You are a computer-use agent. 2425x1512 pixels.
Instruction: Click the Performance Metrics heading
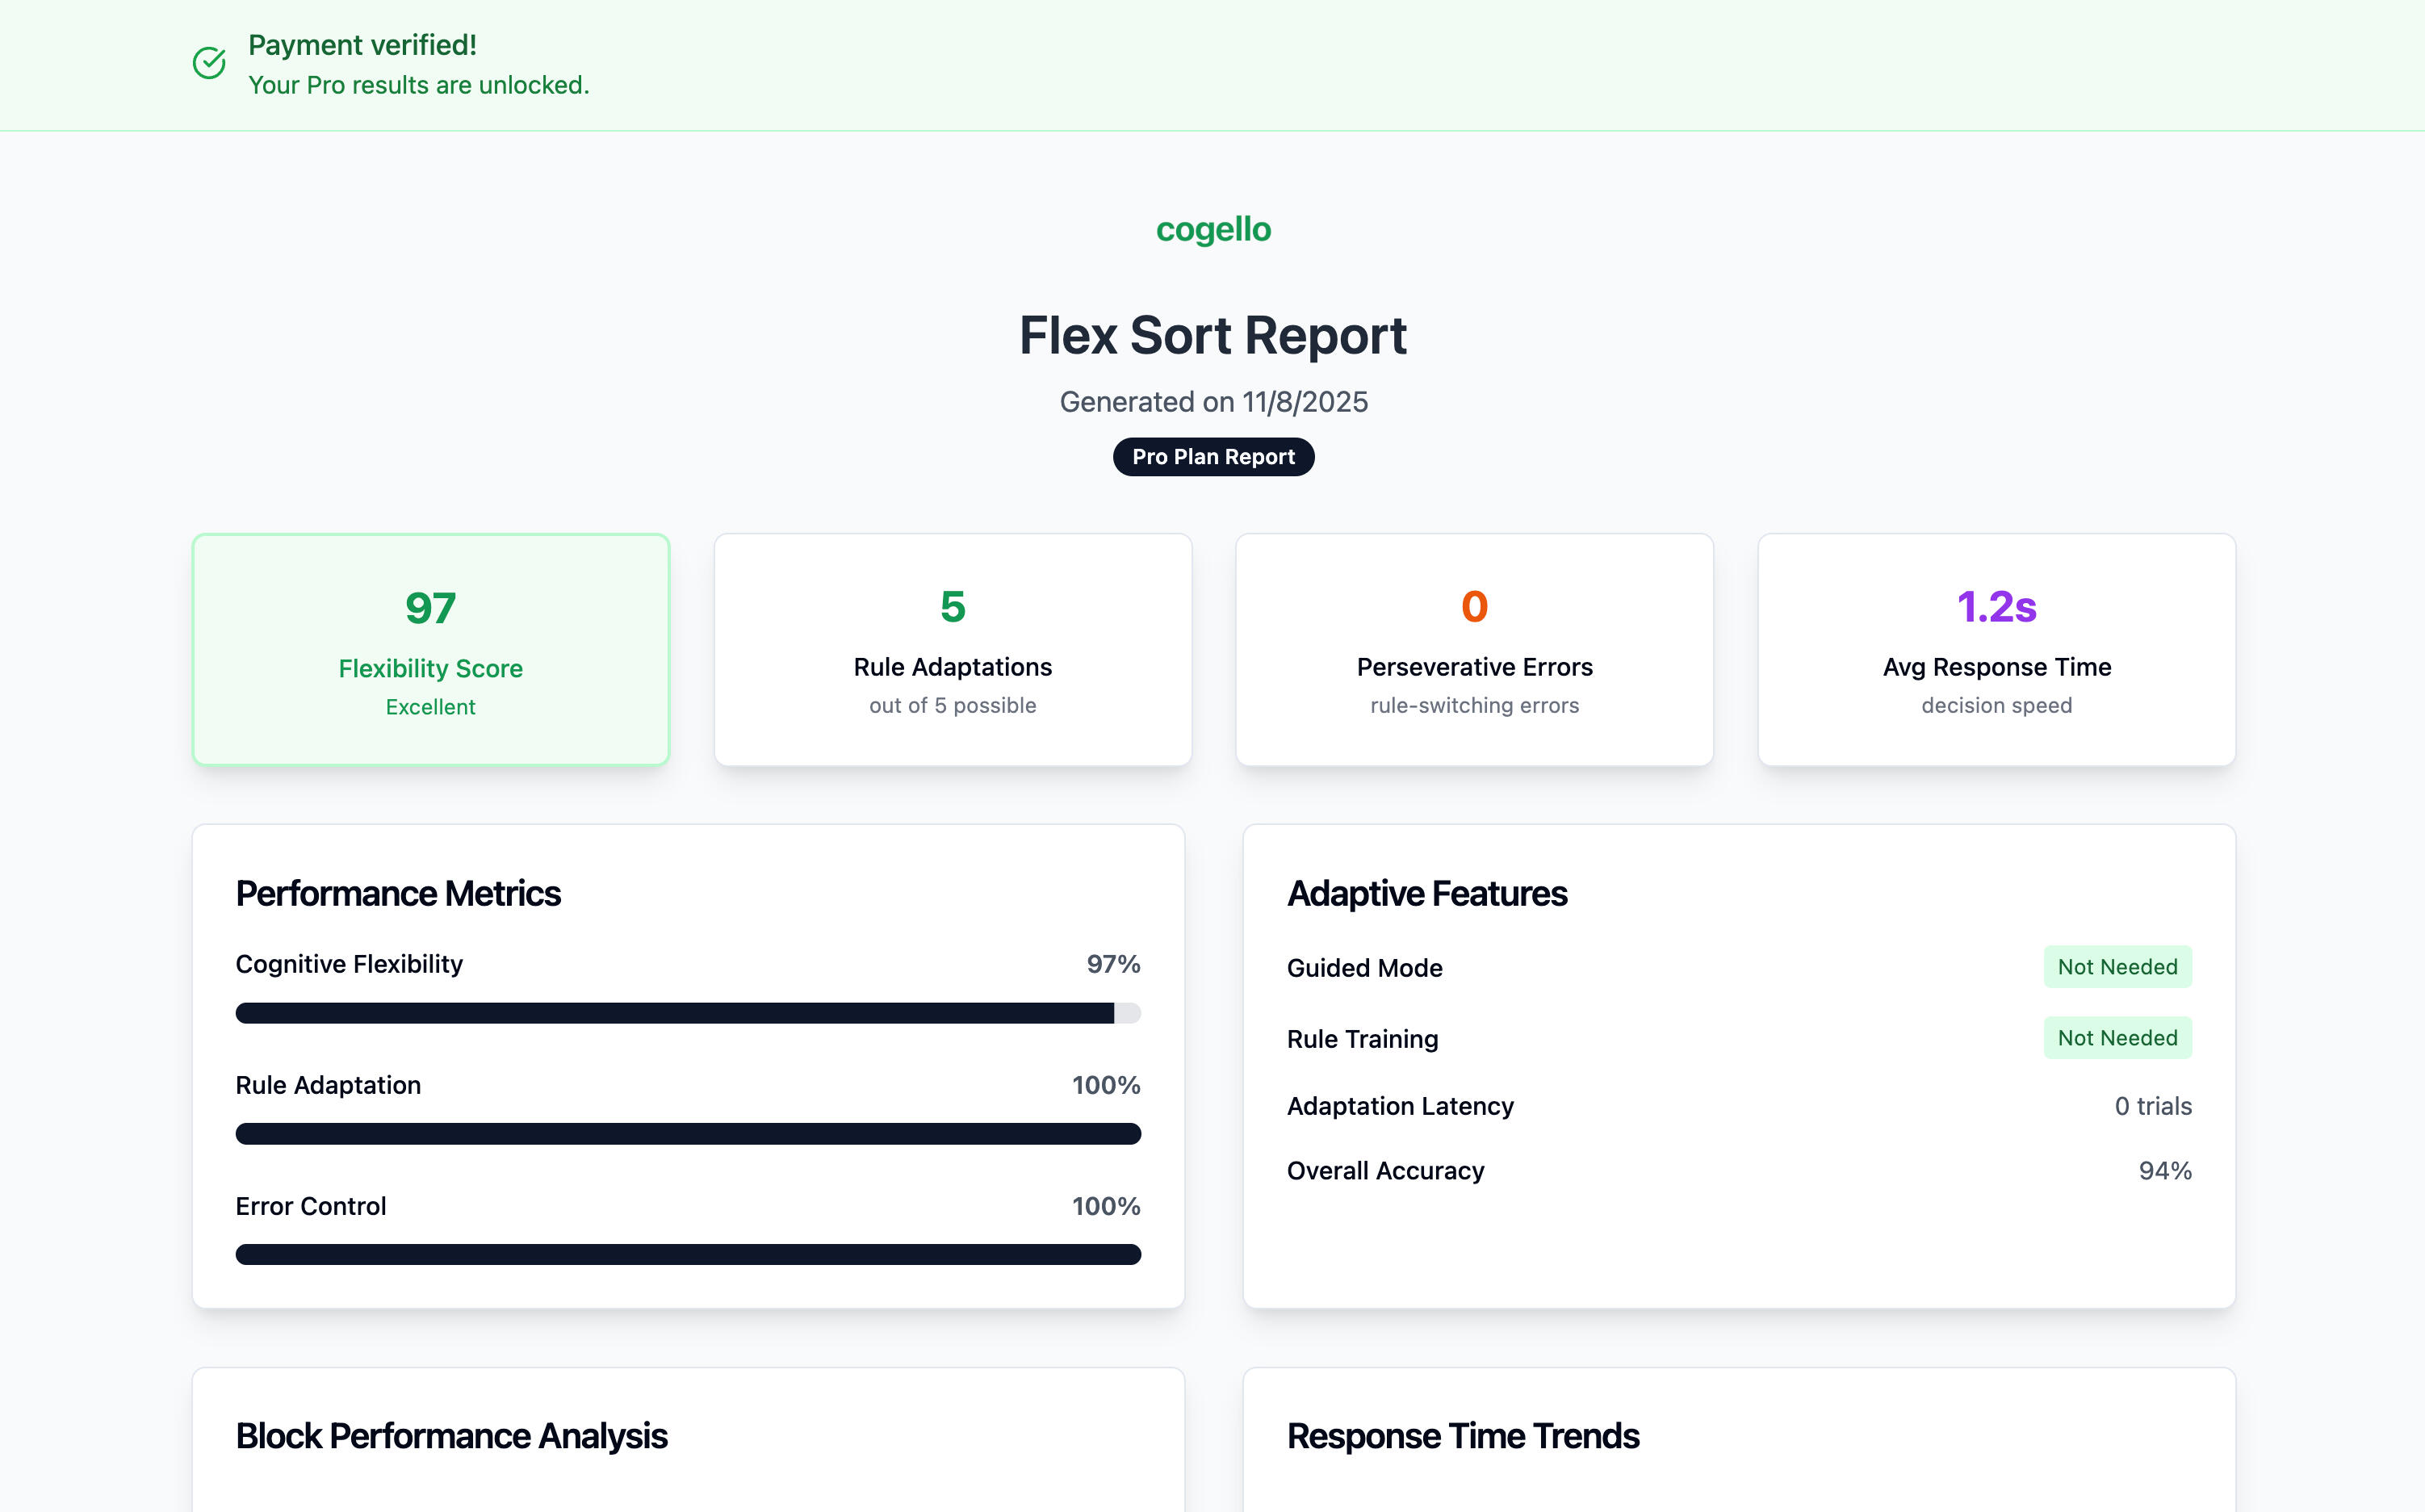[x=398, y=894]
